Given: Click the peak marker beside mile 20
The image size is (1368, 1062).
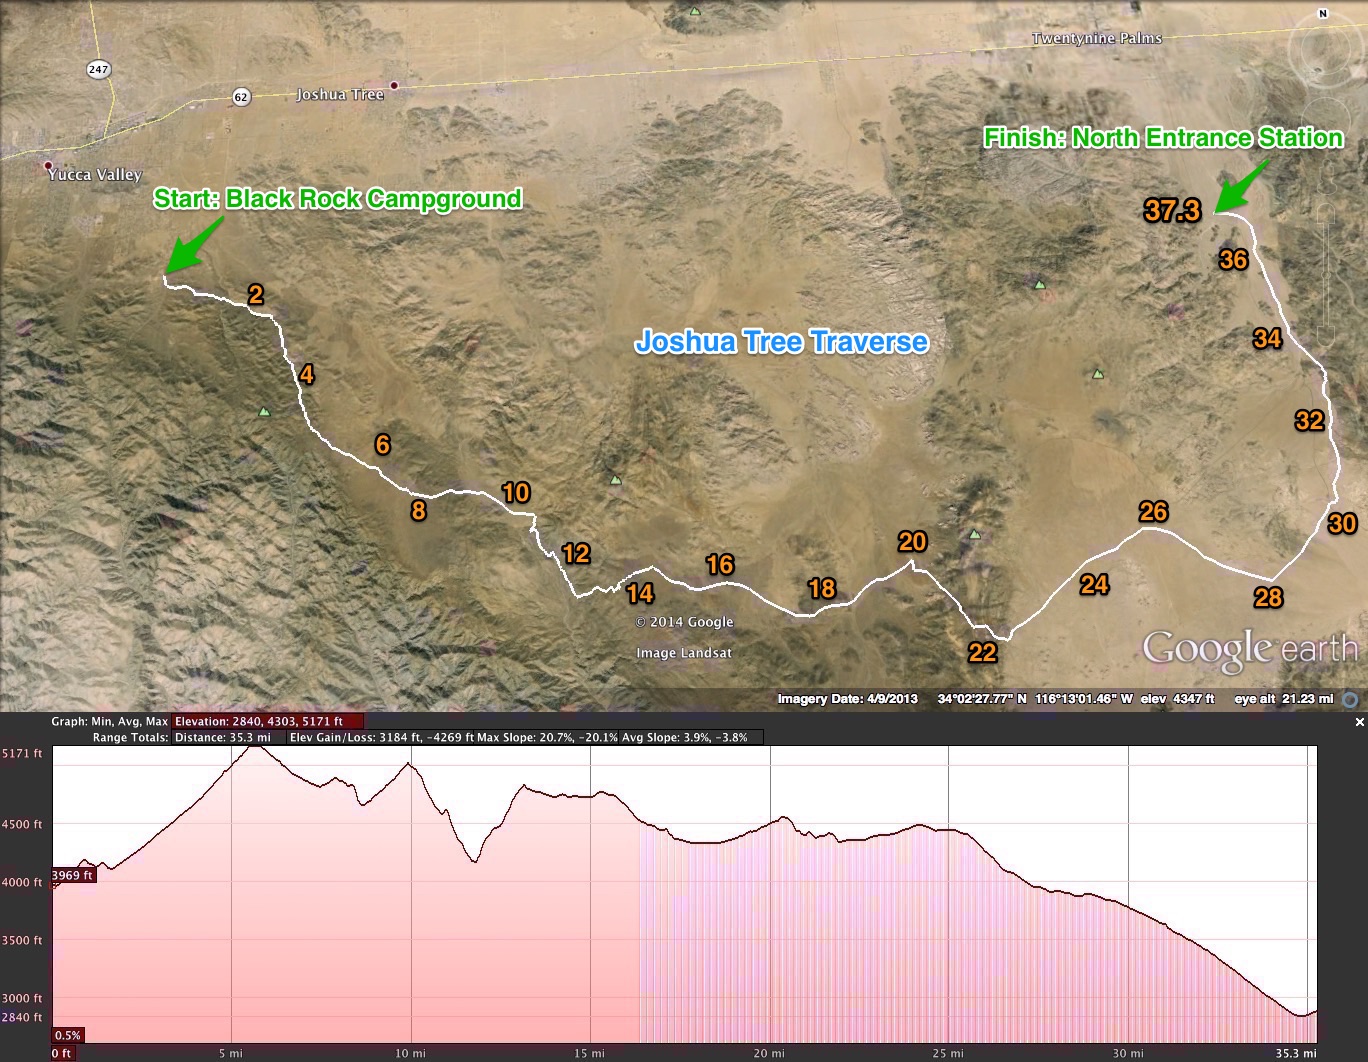Looking at the screenshot, I should point(975,534).
